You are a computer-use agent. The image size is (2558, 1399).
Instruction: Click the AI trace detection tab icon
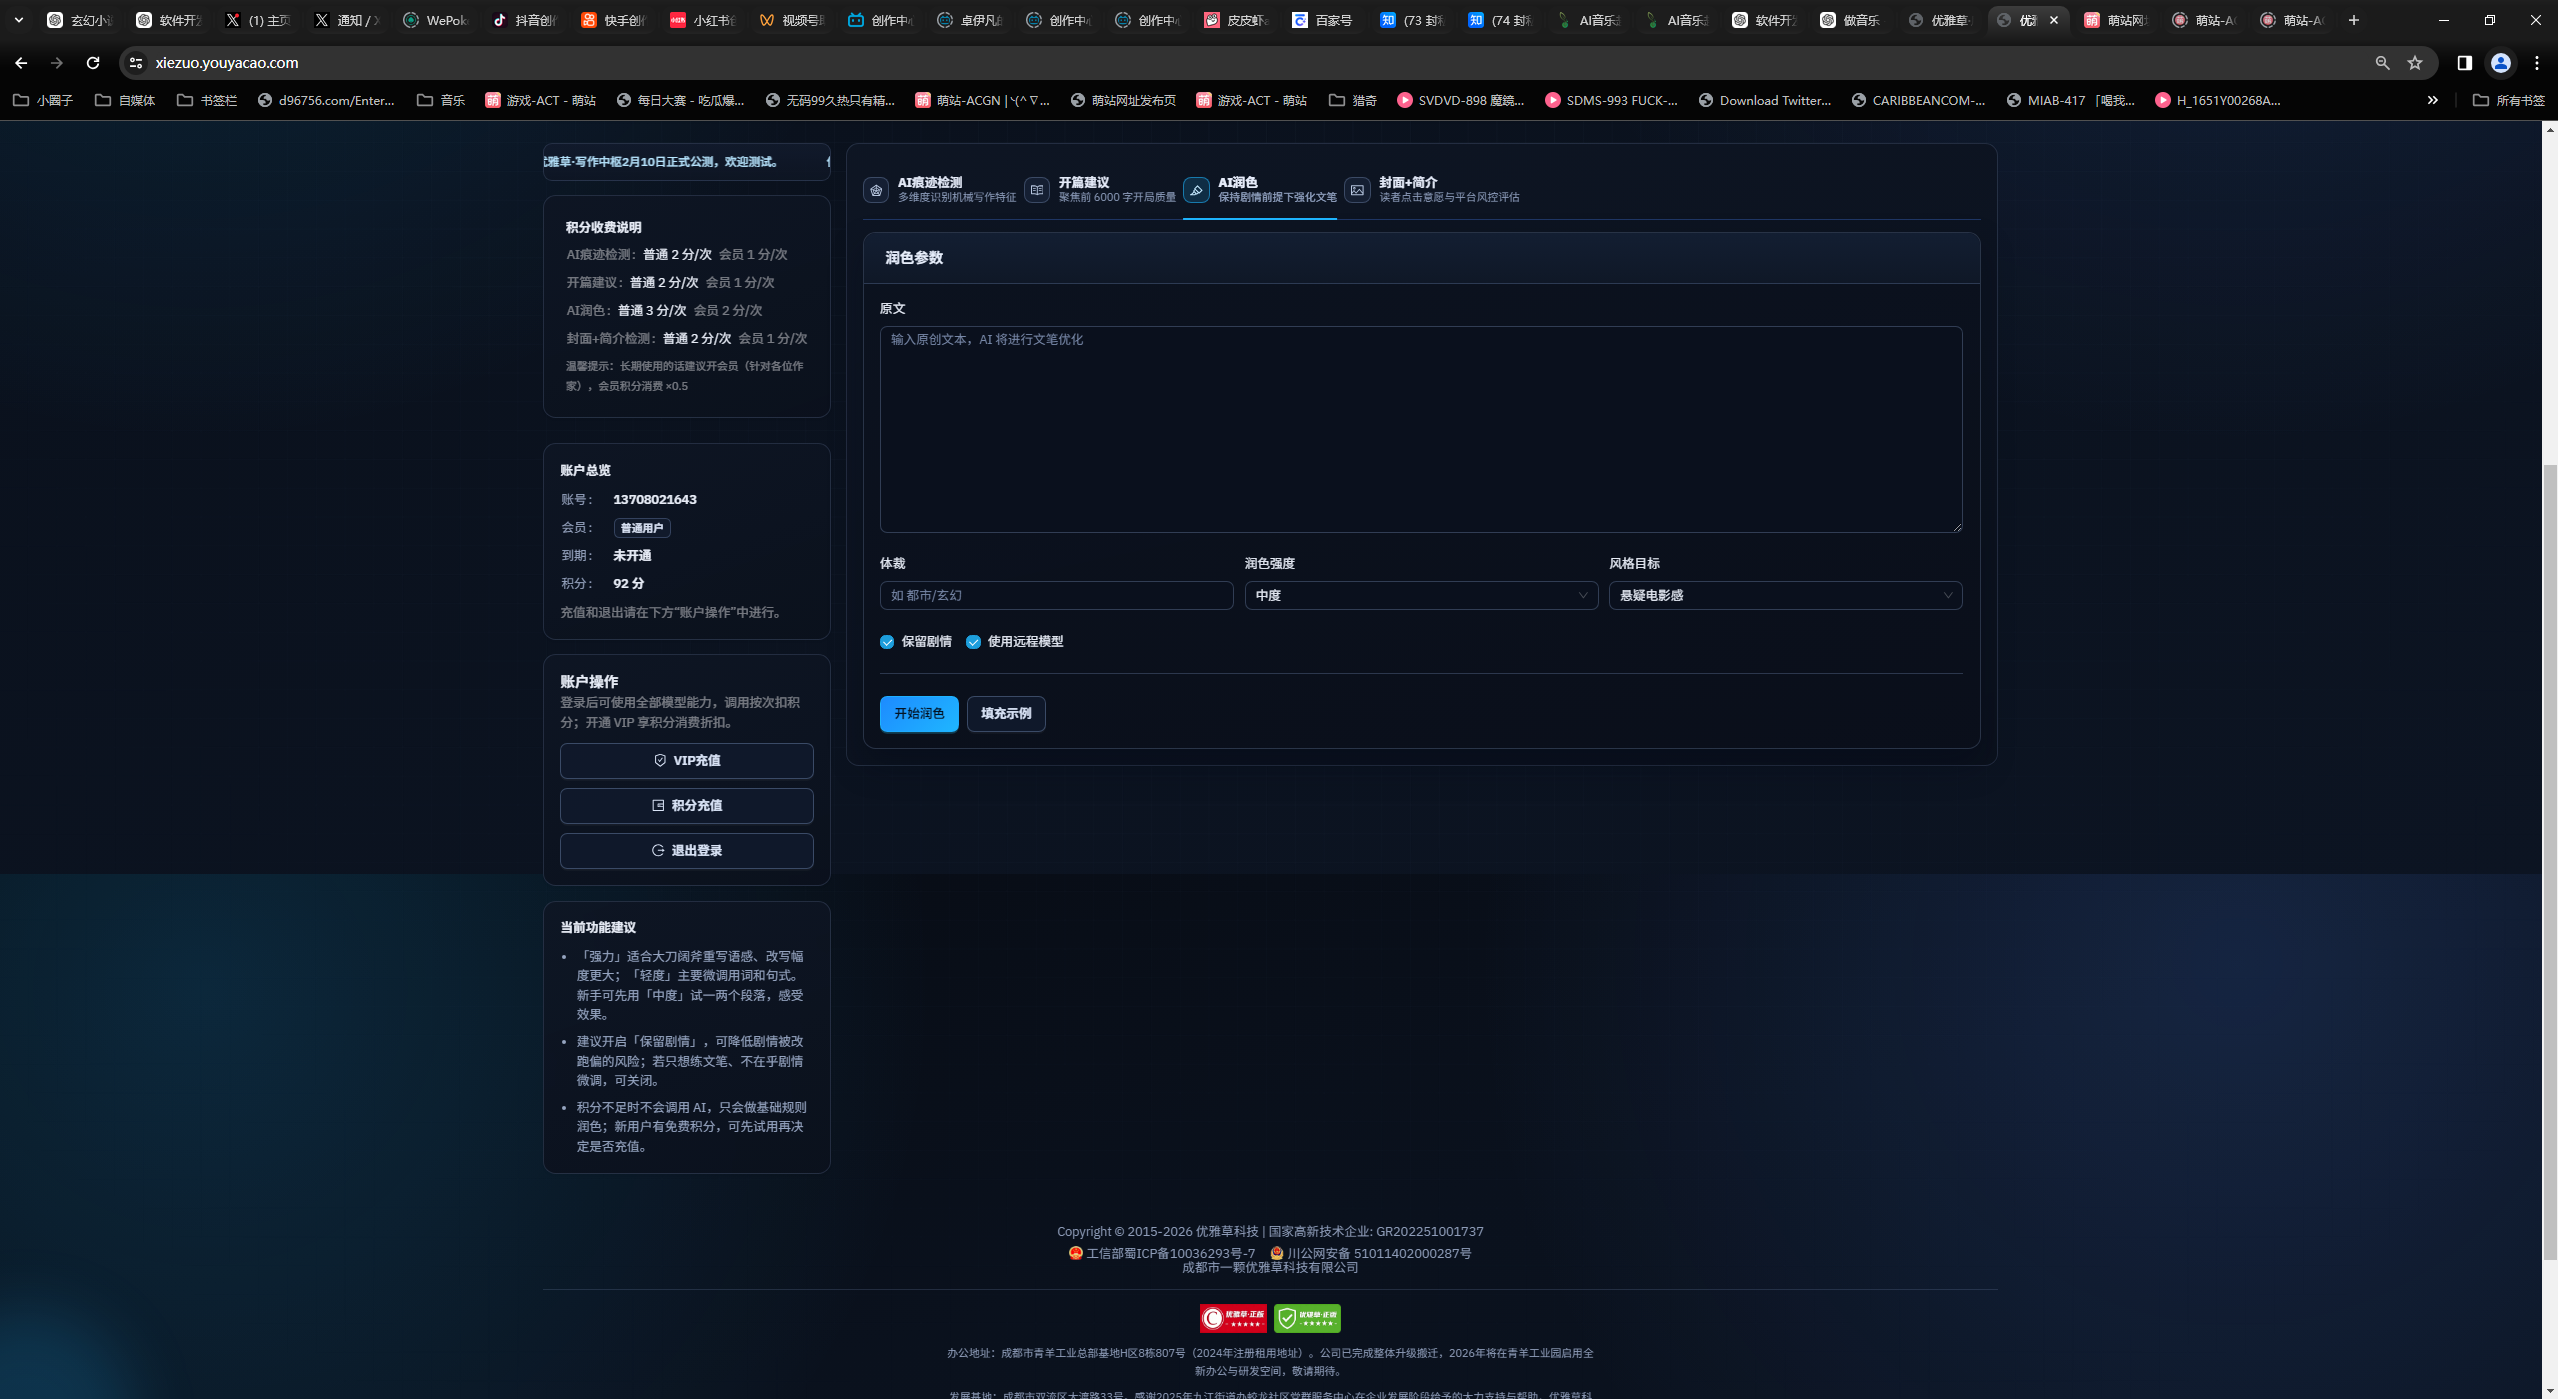click(x=876, y=190)
